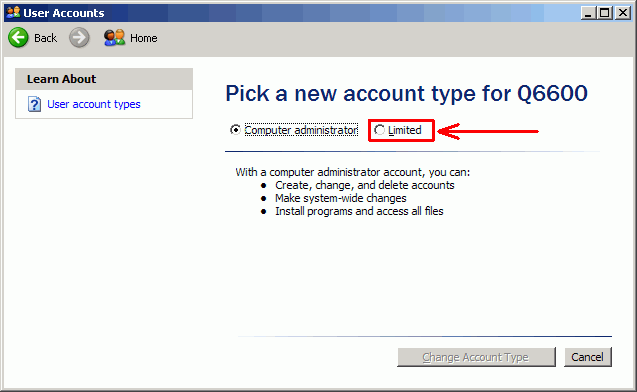637x392 pixels.
Task: Click text 'Install programs and access all files'
Action: pyautogui.click(x=360, y=211)
